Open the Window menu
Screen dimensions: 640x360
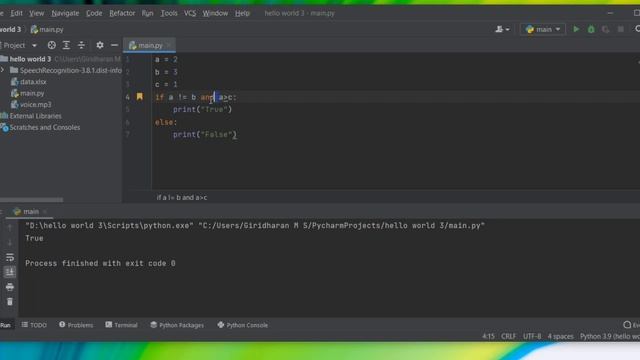pyautogui.click(x=215, y=13)
